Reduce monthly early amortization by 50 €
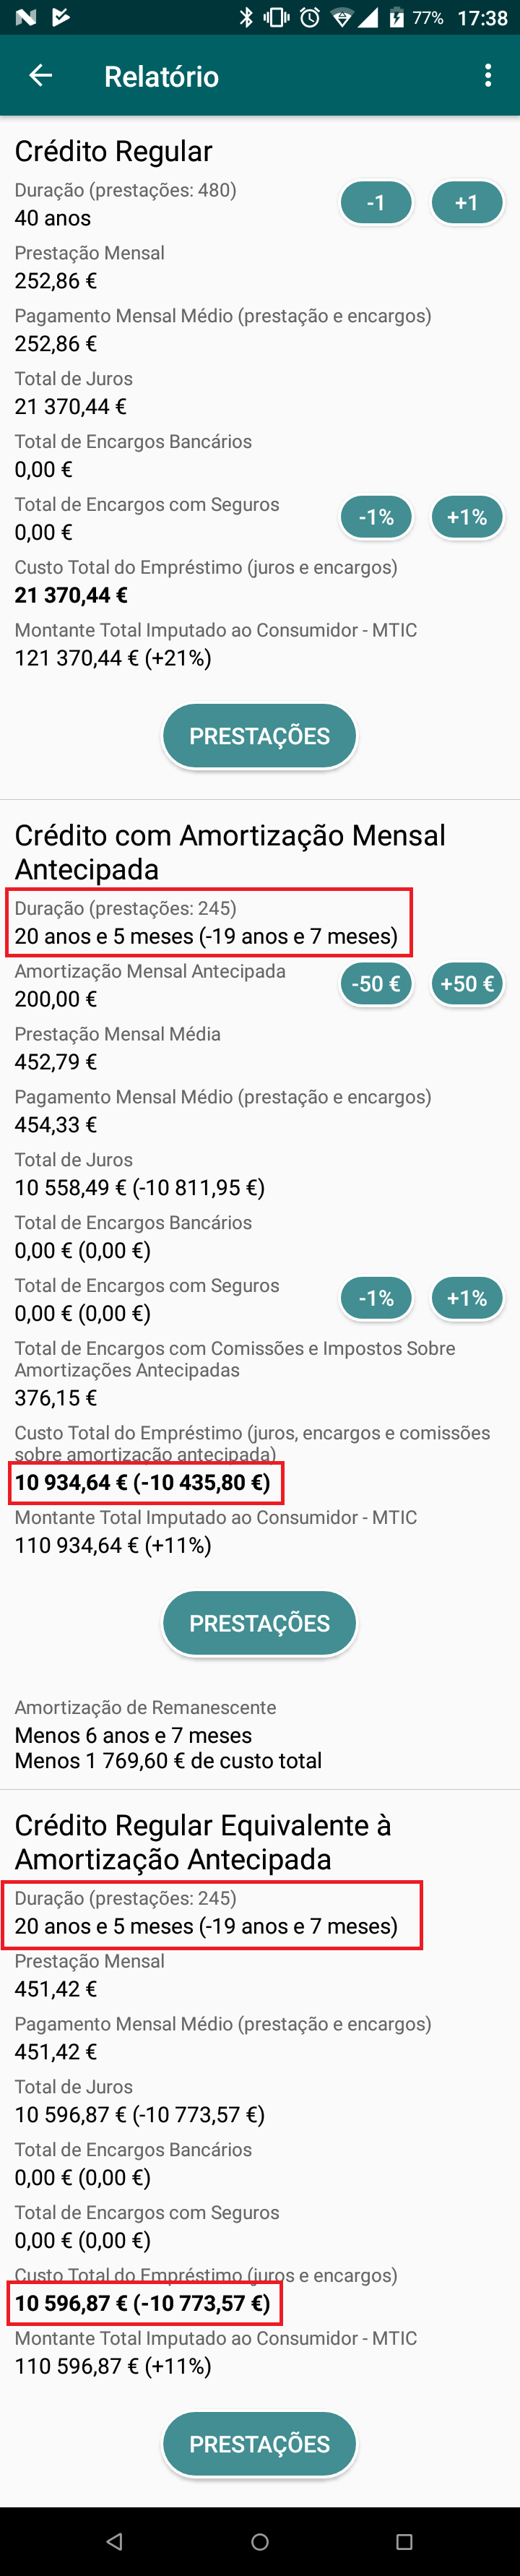This screenshot has height=2576, width=520. click(x=376, y=984)
